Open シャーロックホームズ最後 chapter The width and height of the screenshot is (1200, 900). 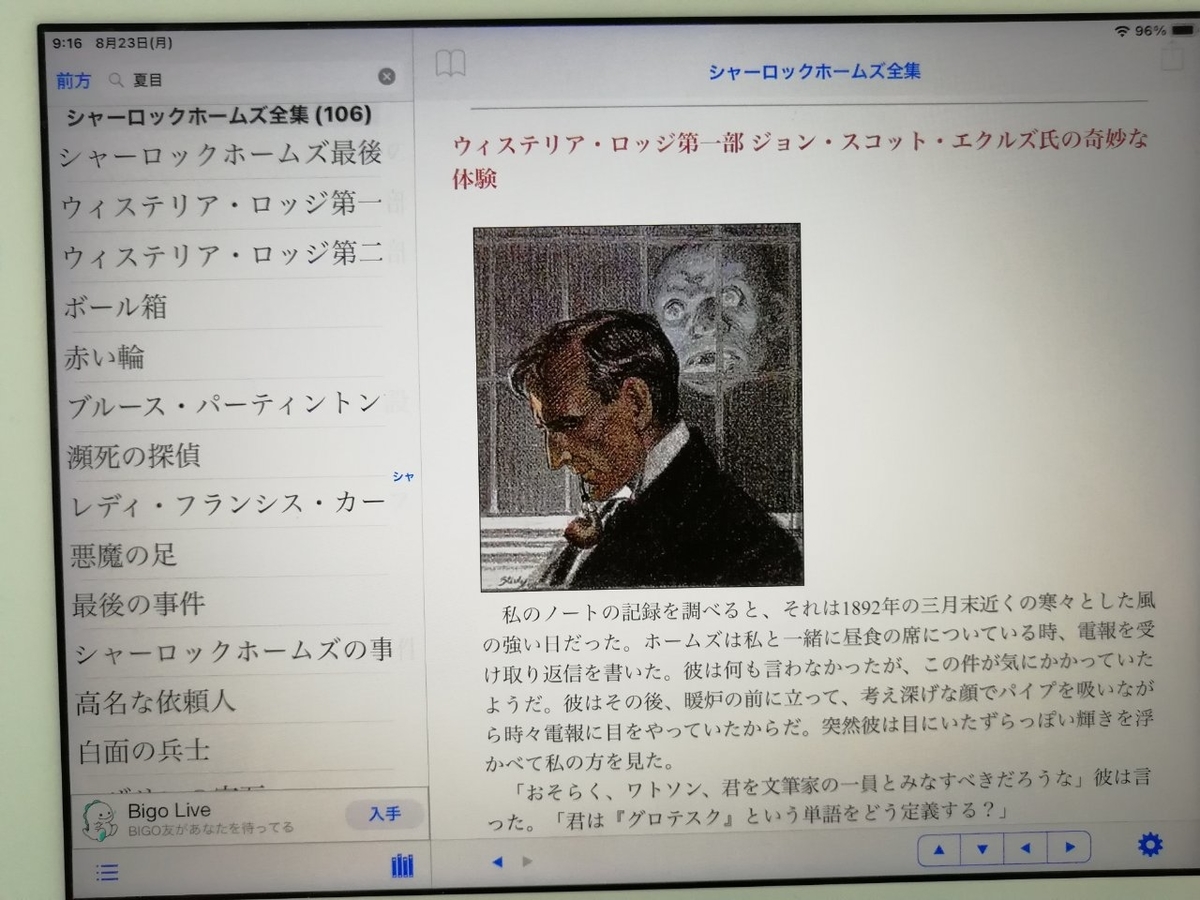coord(220,155)
